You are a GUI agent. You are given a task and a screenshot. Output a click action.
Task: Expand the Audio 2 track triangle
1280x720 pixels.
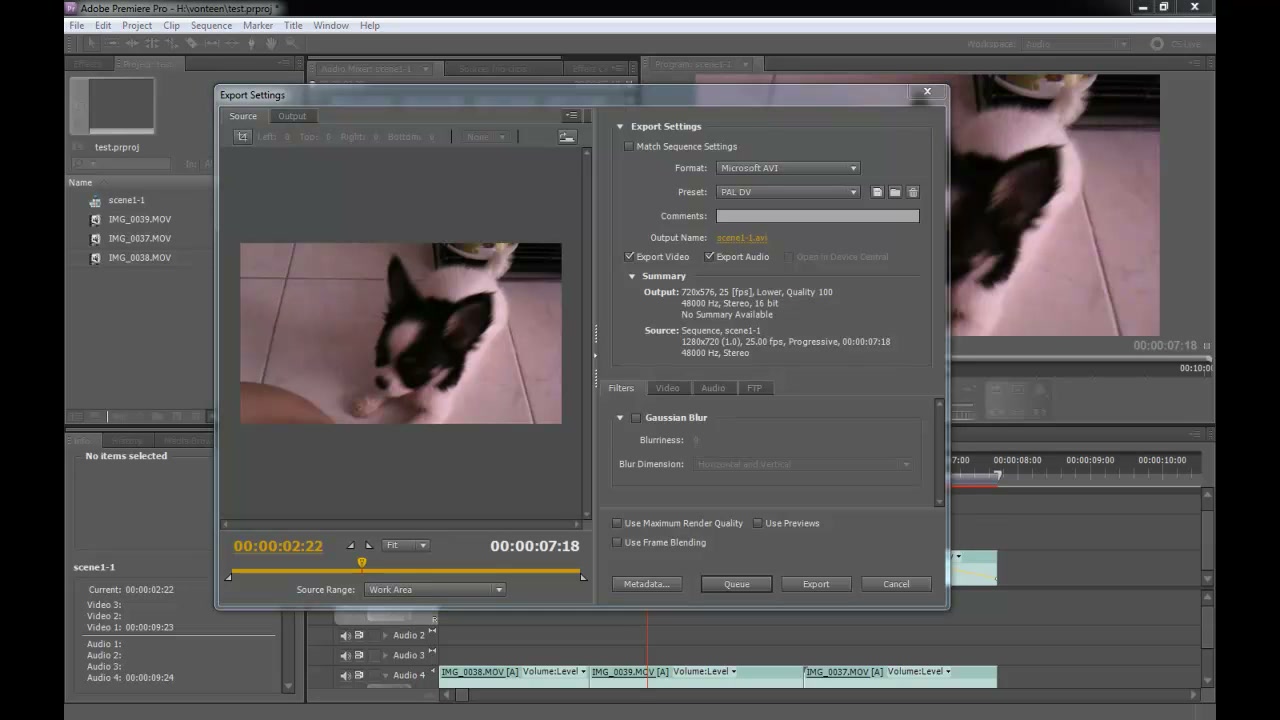point(385,636)
